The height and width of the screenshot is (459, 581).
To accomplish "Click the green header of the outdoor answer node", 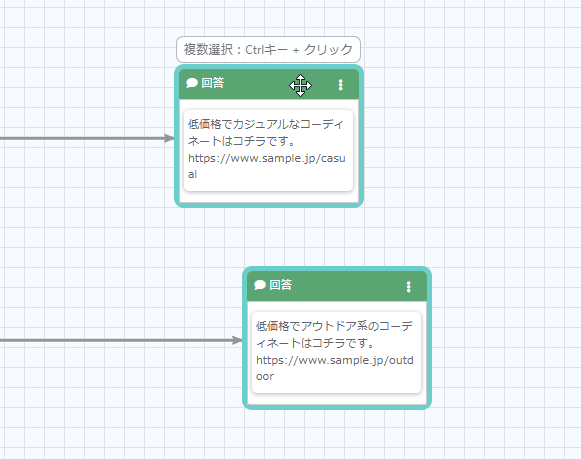I will pyautogui.click(x=337, y=286).
